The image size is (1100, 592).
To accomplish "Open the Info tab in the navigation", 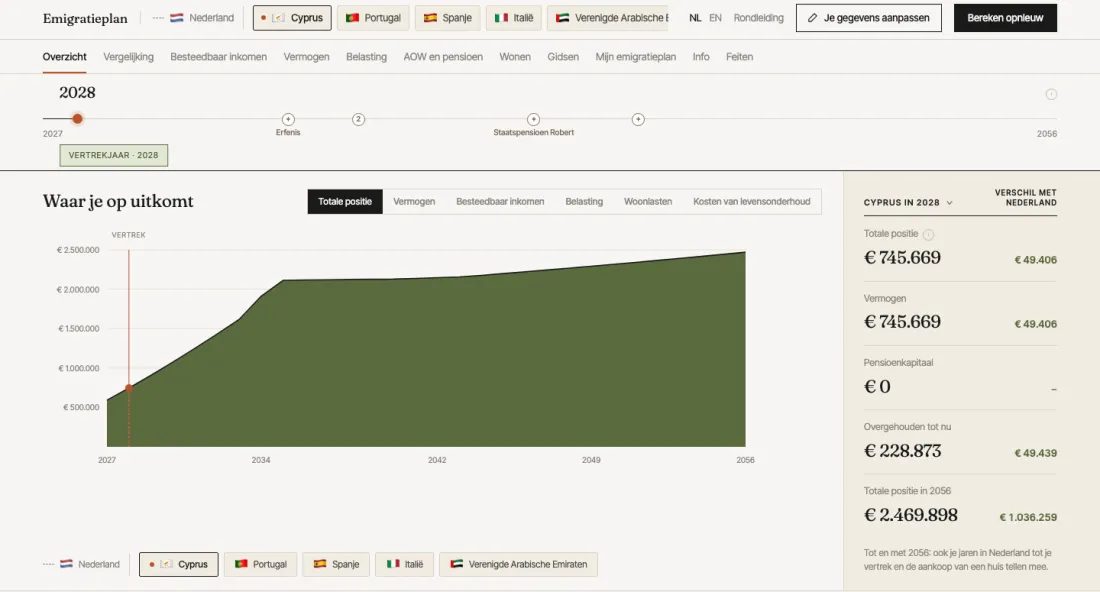I will tap(701, 57).
